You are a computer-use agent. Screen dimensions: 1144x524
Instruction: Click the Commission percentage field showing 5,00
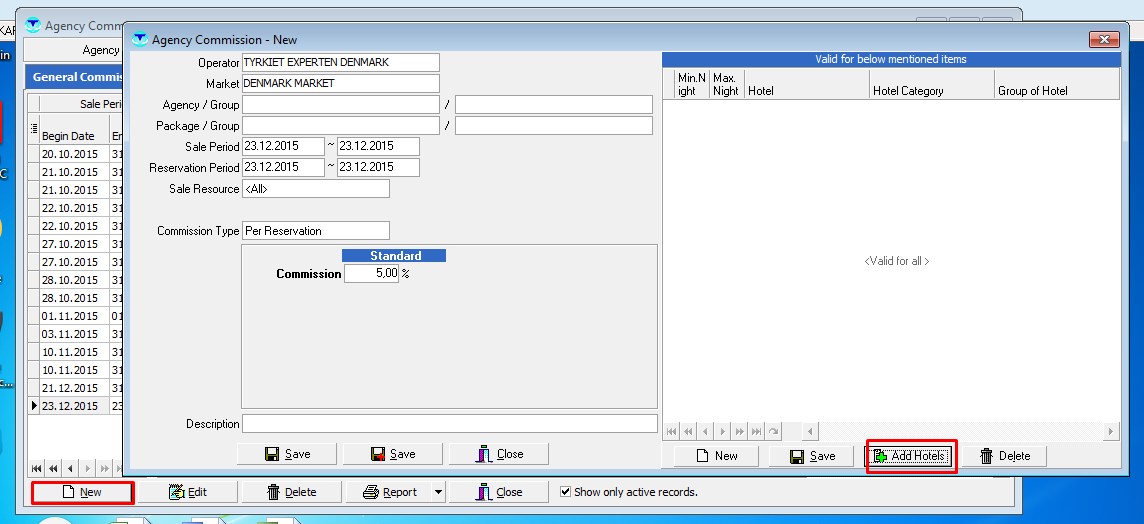pos(371,273)
